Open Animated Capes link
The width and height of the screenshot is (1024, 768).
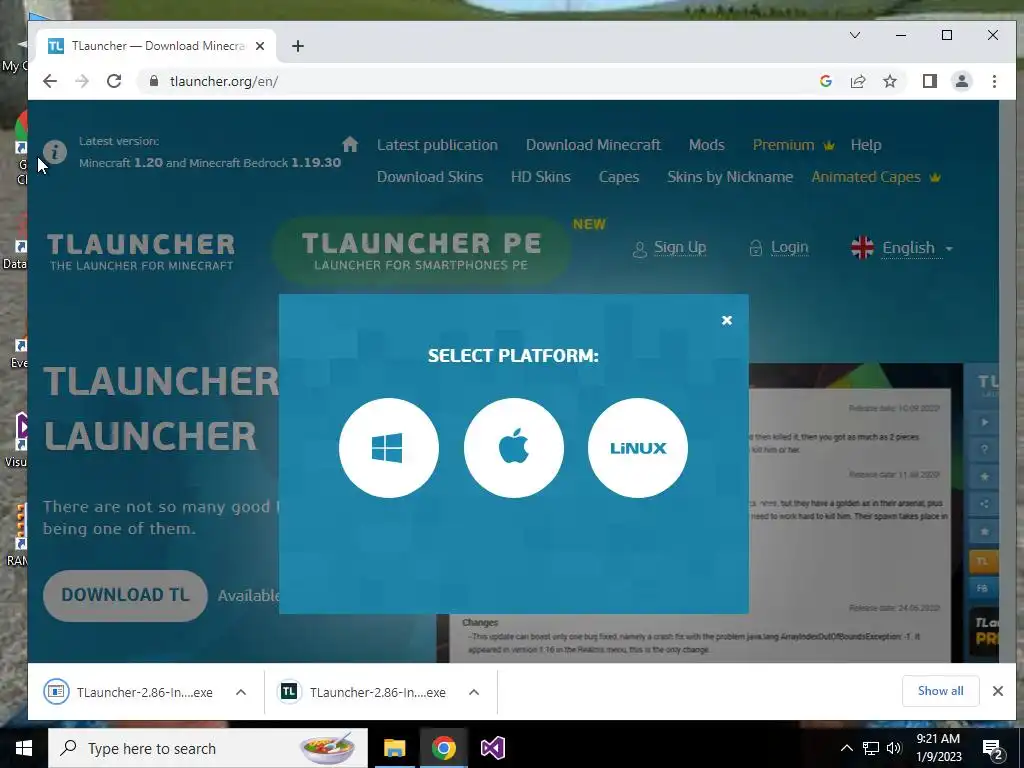[x=875, y=177]
